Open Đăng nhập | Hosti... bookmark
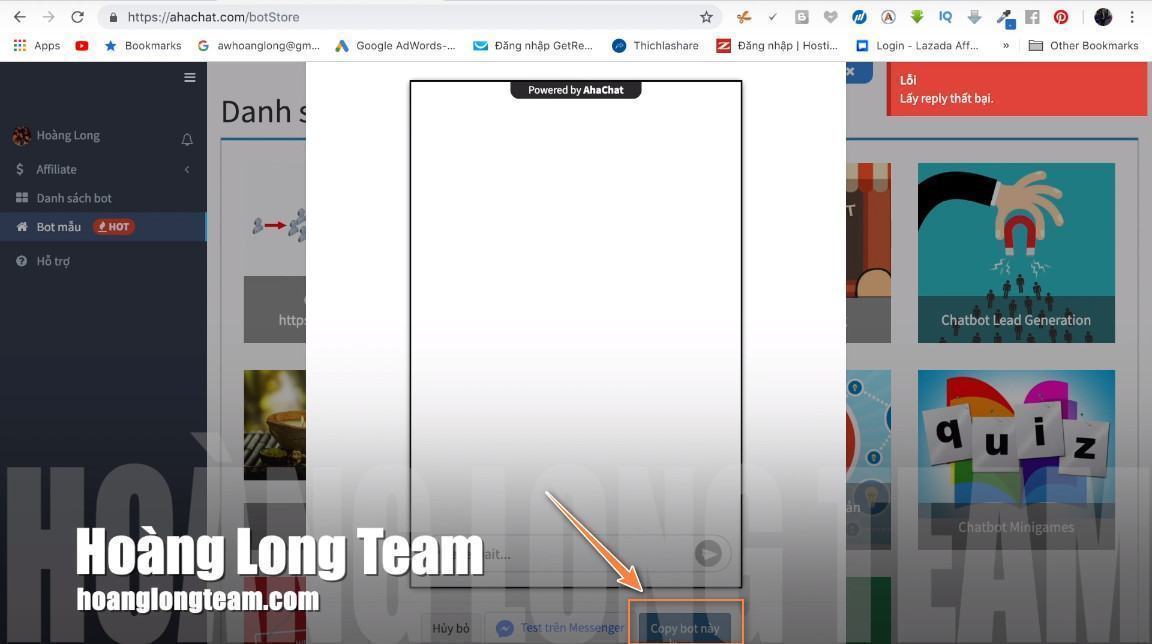The height and width of the screenshot is (644, 1152). point(777,46)
